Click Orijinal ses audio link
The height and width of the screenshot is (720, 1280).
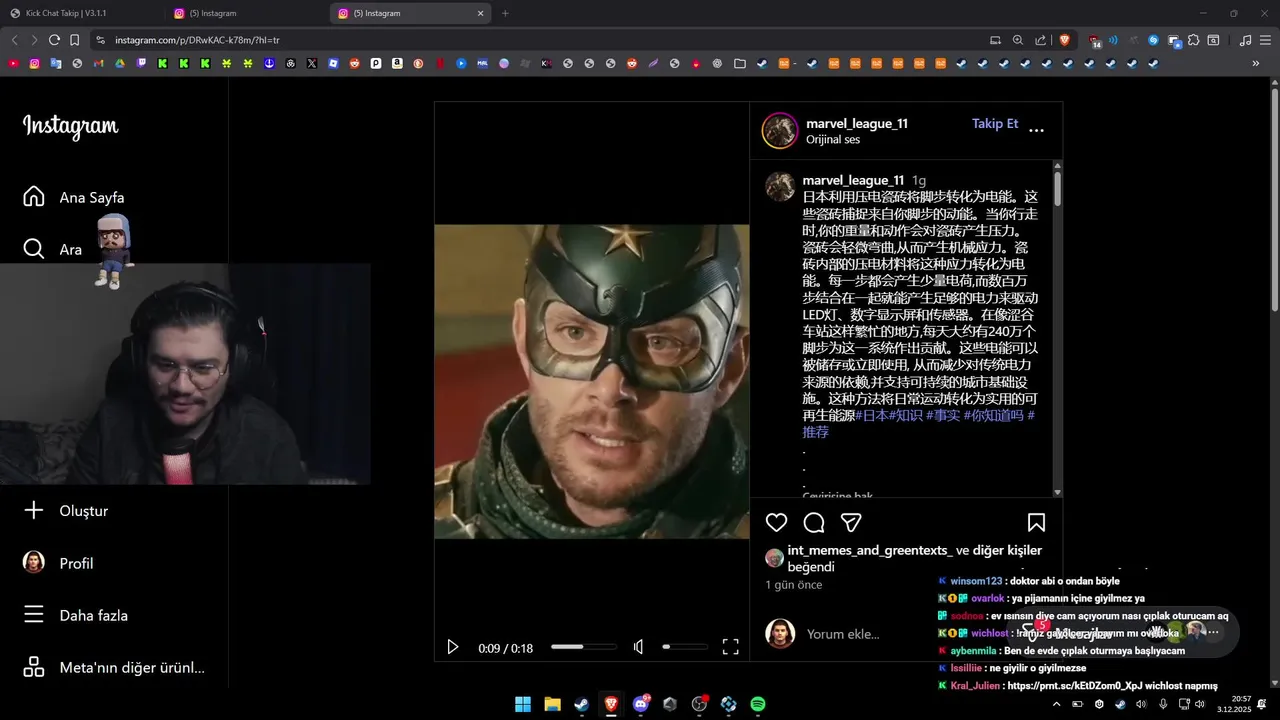[833, 140]
